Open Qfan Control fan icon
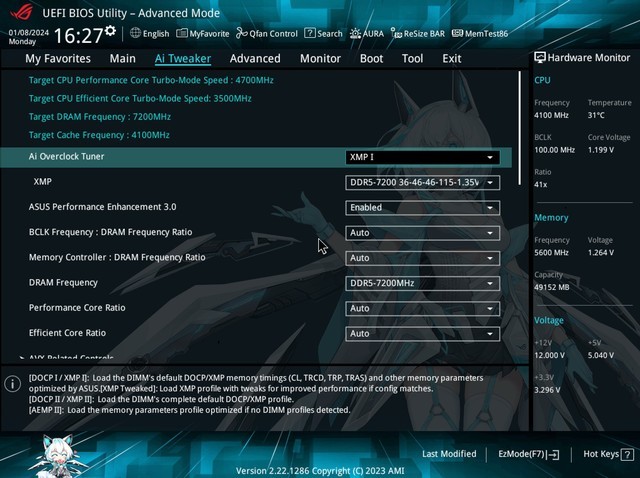 242,33
